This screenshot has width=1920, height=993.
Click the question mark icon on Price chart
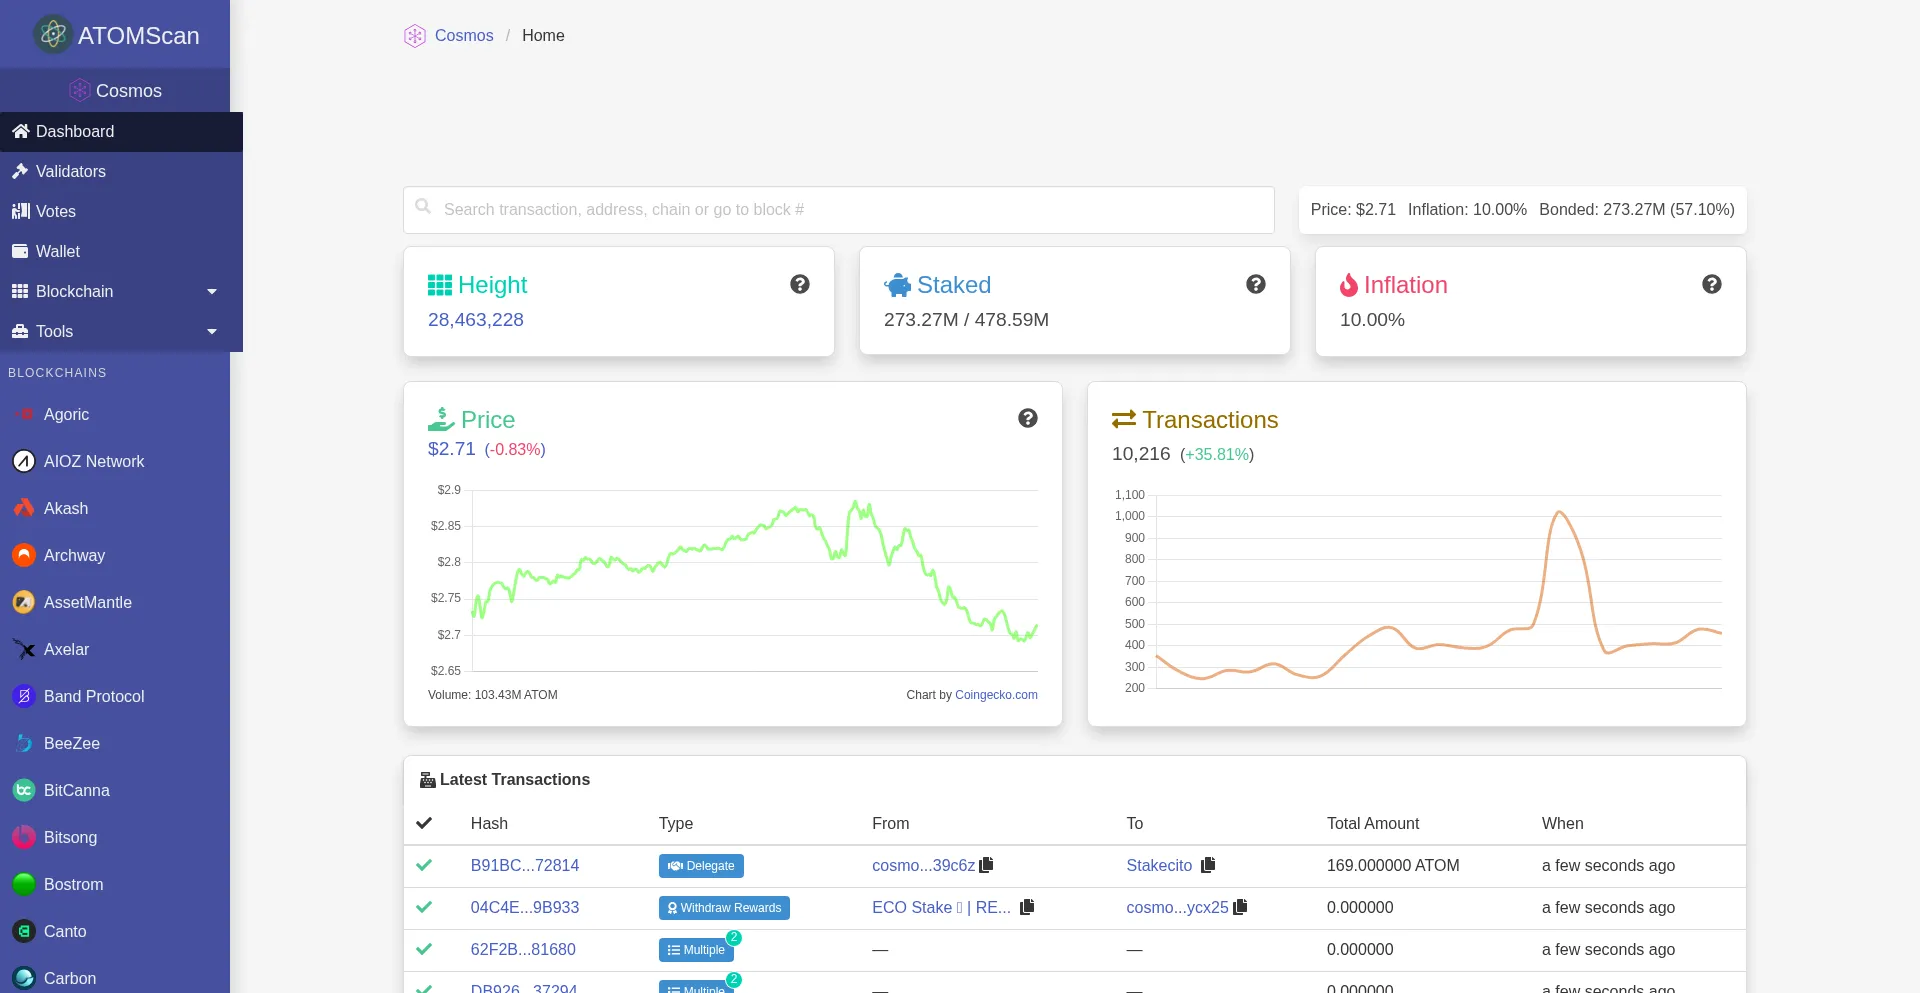1027,418
